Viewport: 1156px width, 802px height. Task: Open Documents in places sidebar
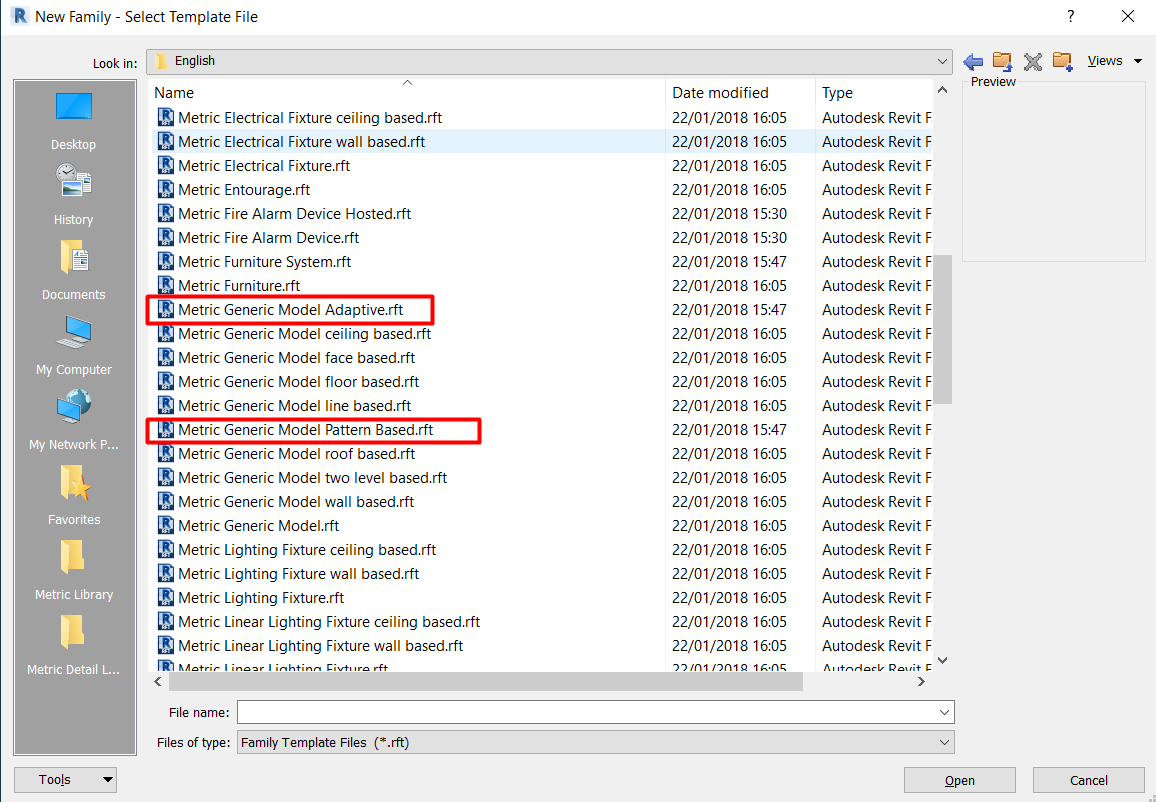(x=74, y=271)
